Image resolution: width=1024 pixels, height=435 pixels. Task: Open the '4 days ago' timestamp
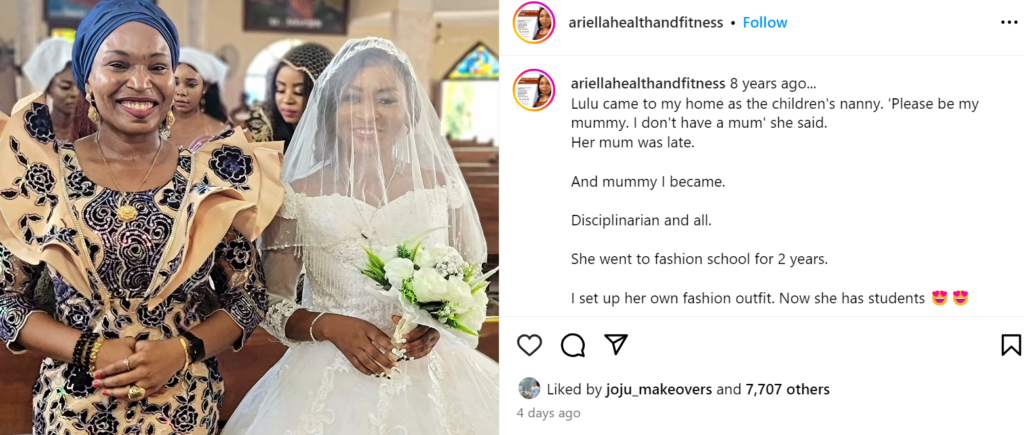point(547,413)
